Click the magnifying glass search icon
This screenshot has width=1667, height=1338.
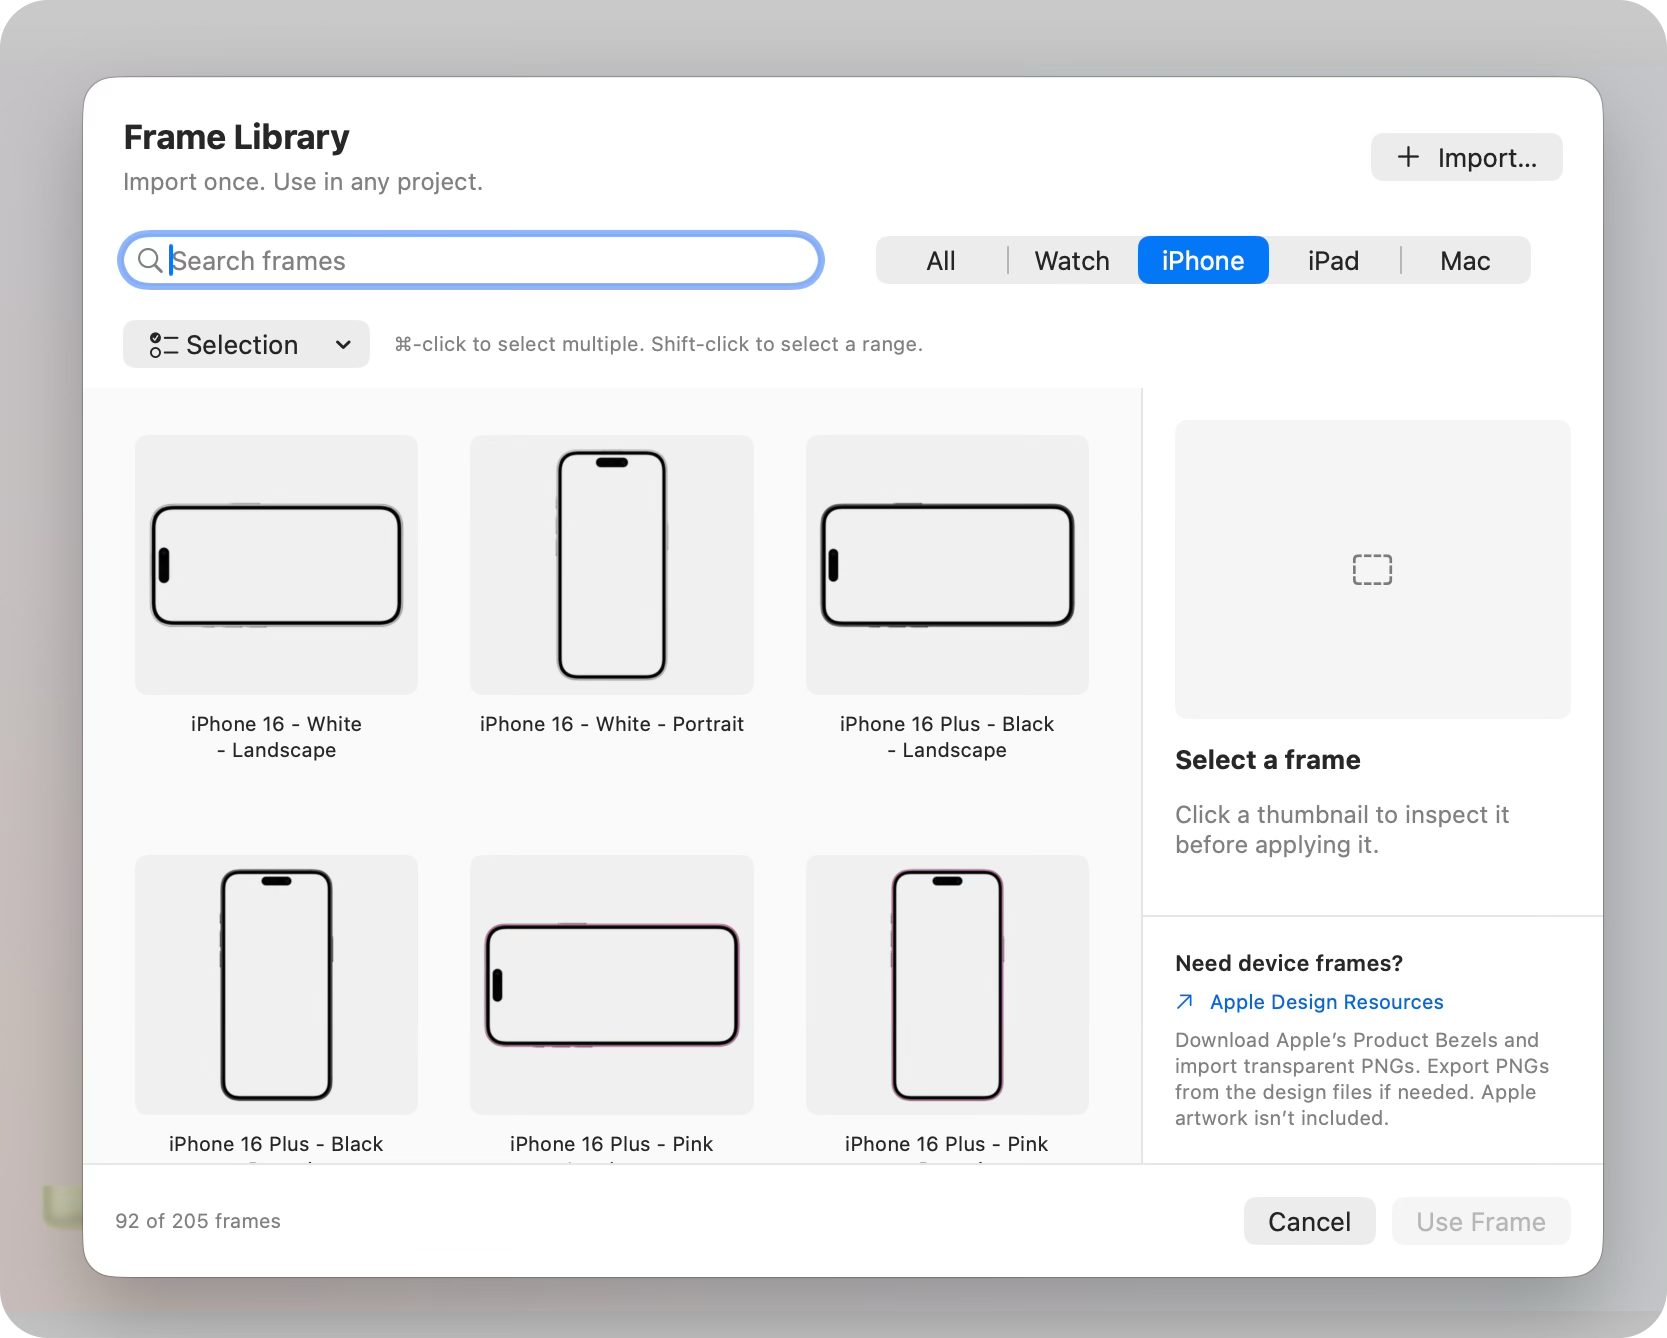(x=150, y=261)
